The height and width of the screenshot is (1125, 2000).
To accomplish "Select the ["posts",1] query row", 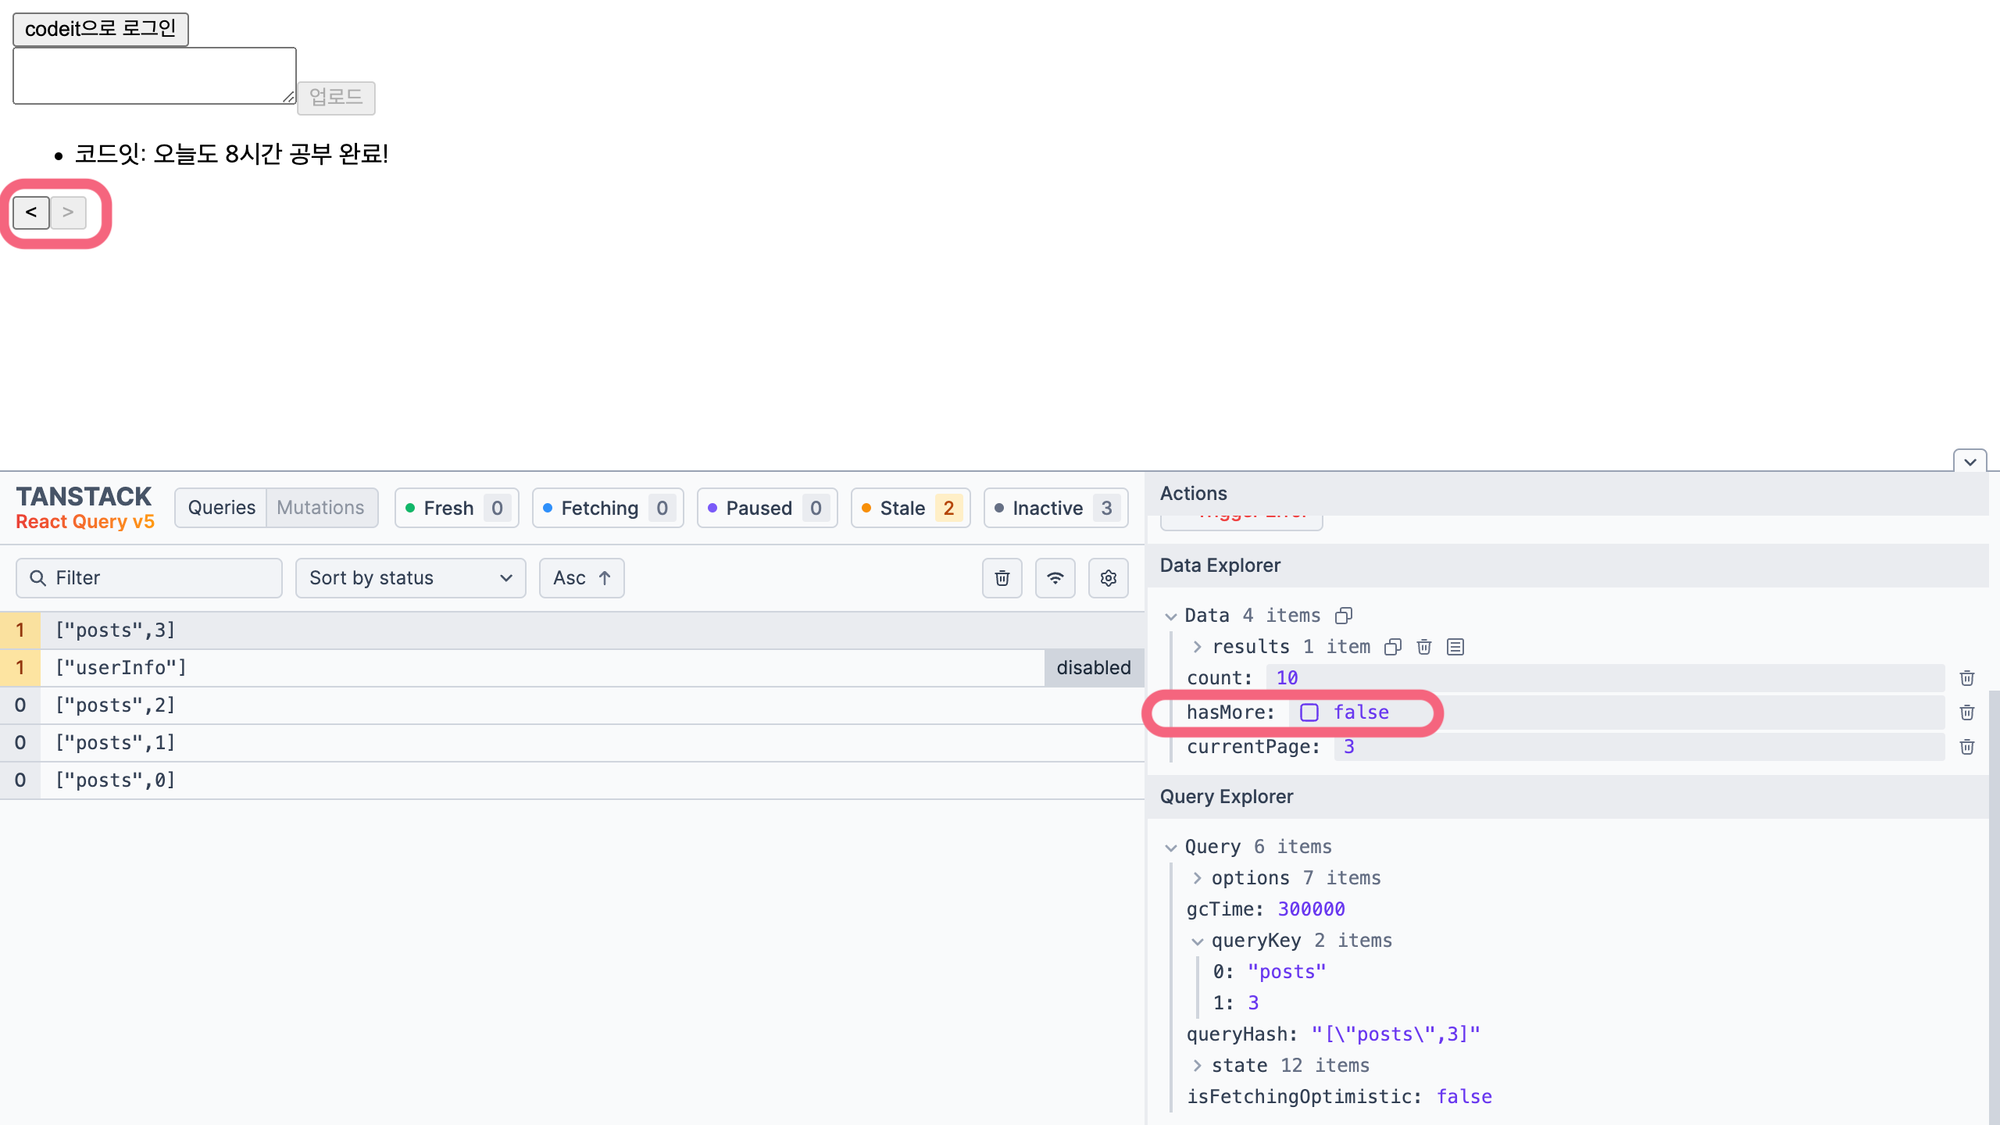I will tap(572, 743).
